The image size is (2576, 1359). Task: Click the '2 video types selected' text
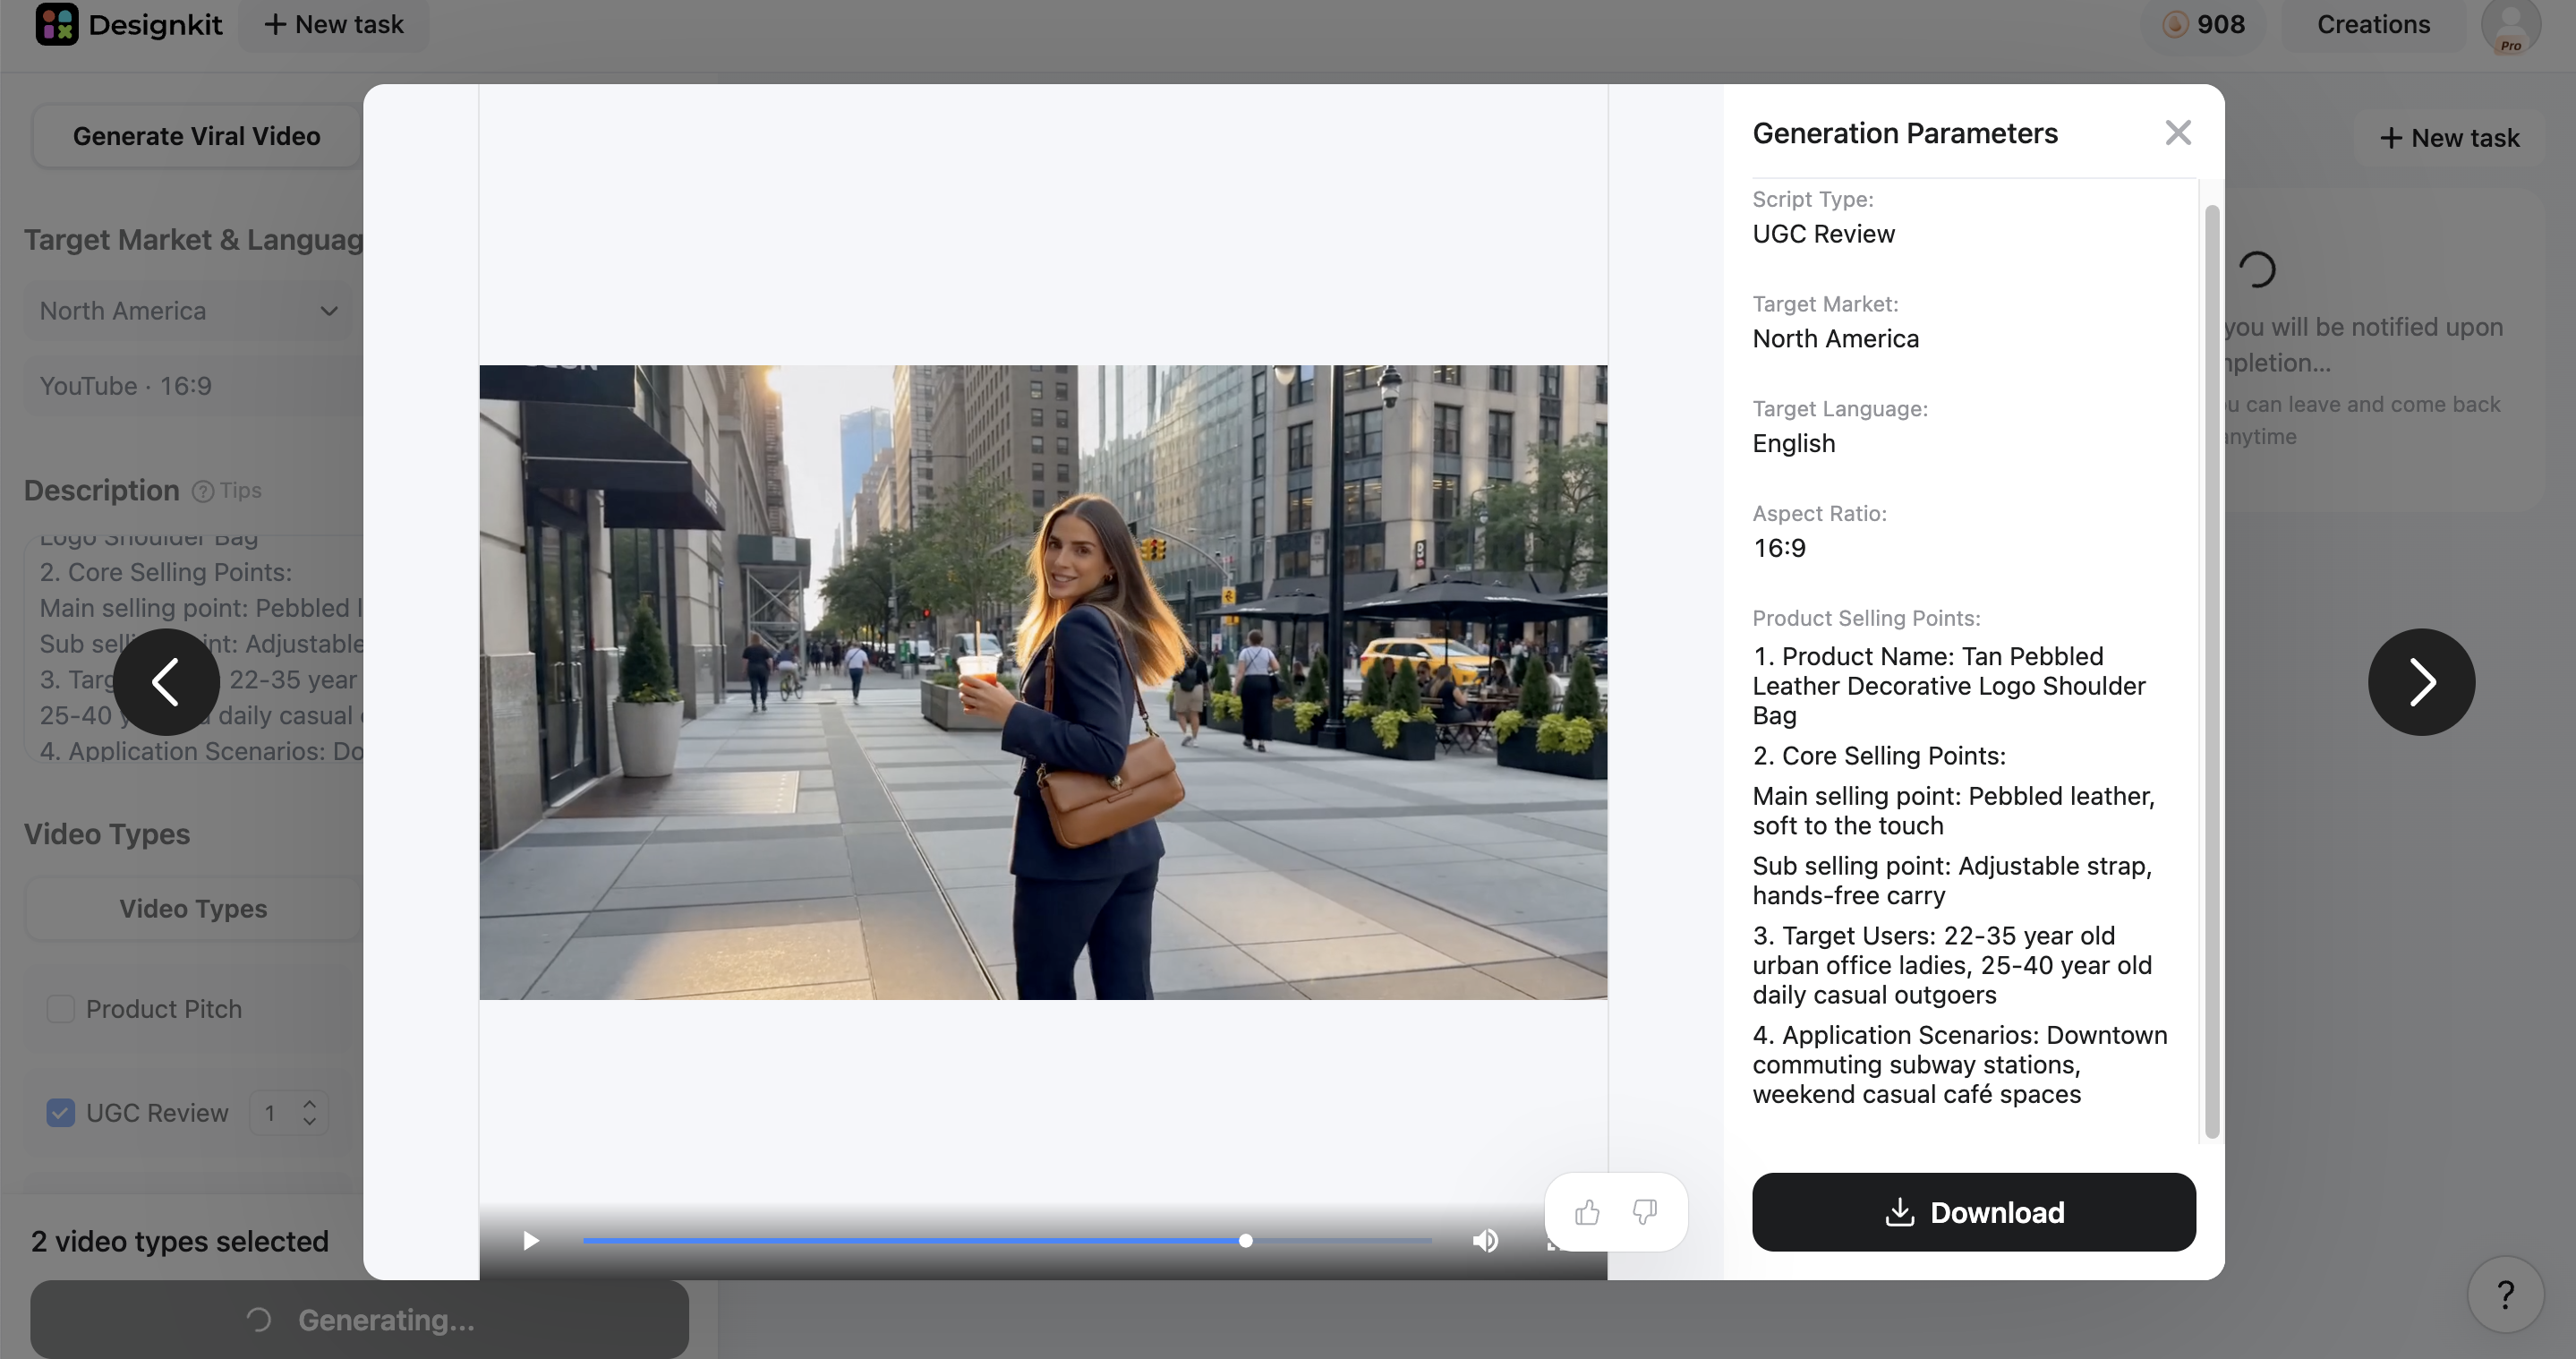coord(180,1241)
